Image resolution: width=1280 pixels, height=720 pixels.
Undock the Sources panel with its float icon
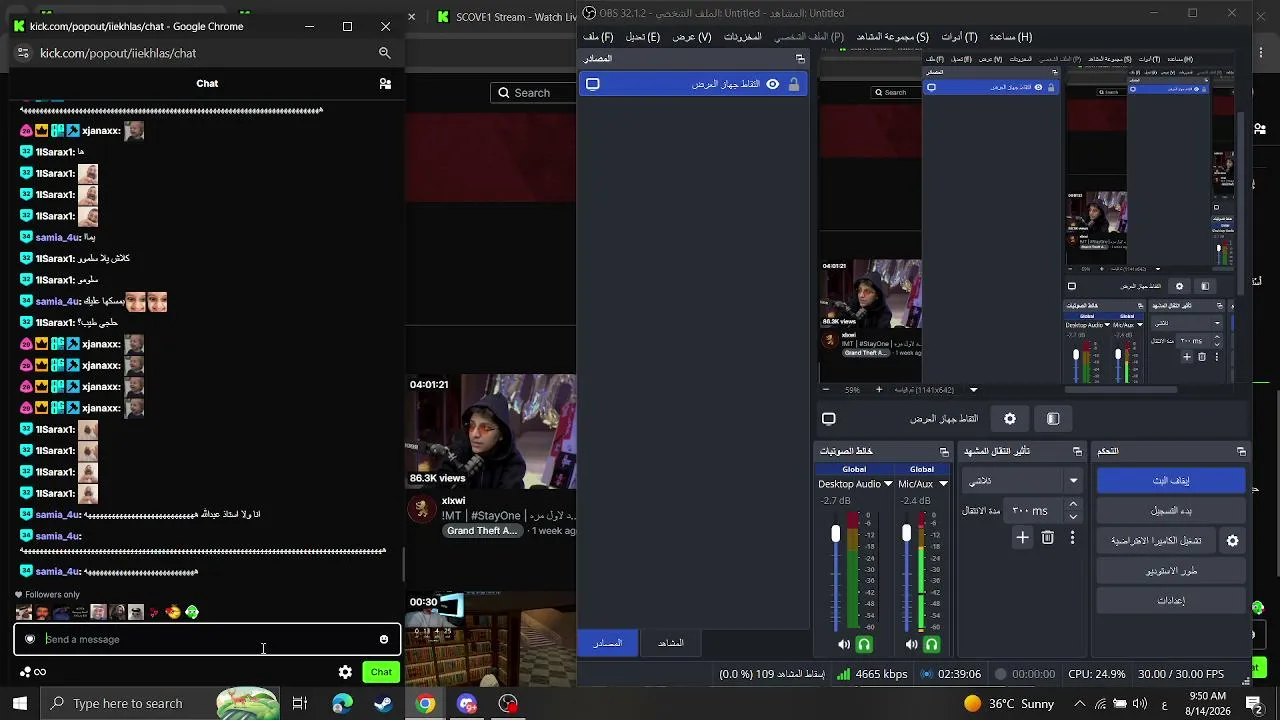(x=800, y=59)
